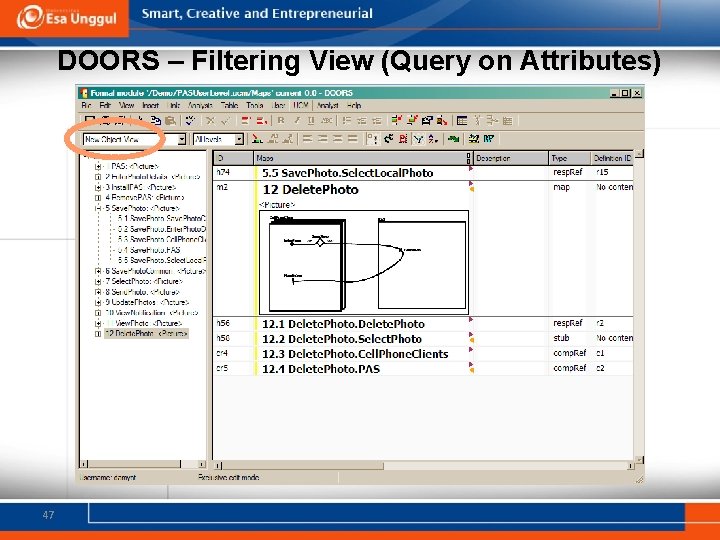The height and width of the screenshot is (540, 720).
Task: Click the strikethrough abc icon
Action: 326,121
